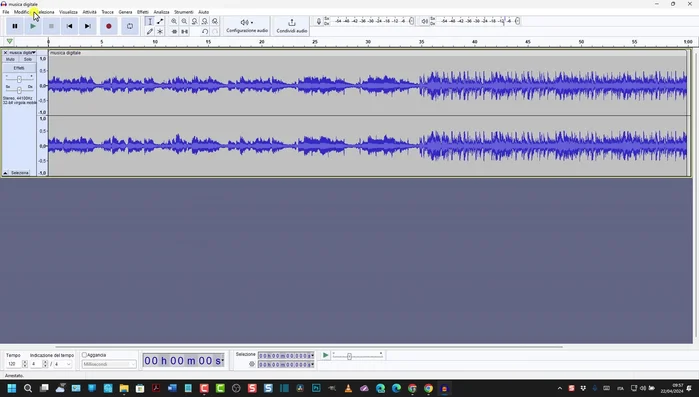Skip to start of the project
Screen dimensions: 699x397
tap(69, 26)
